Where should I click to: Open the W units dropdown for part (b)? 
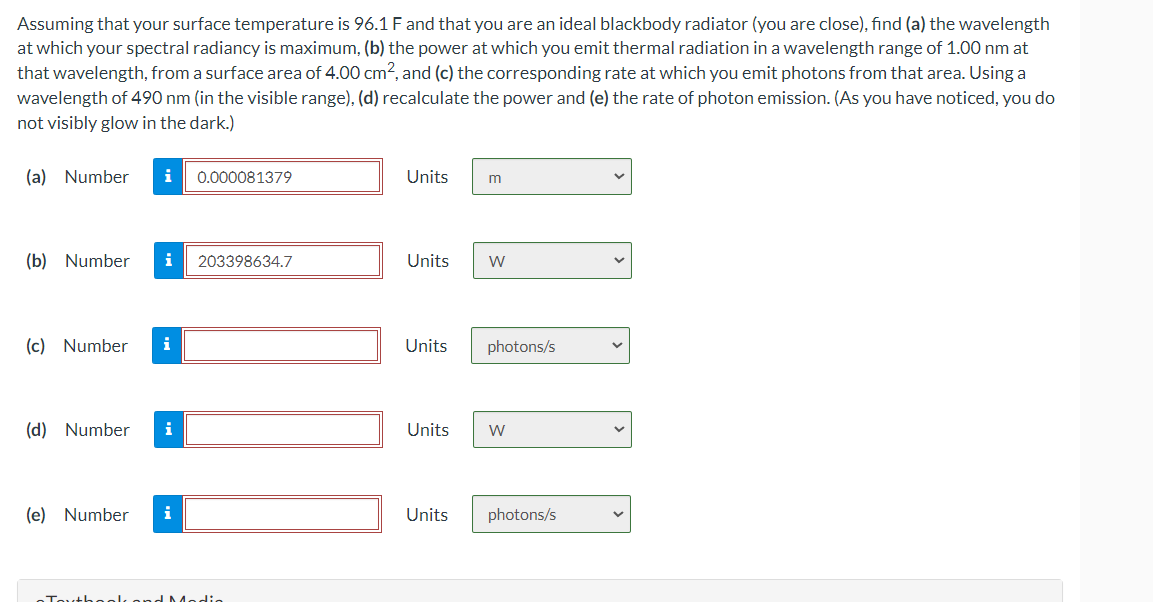pos(552,260)
